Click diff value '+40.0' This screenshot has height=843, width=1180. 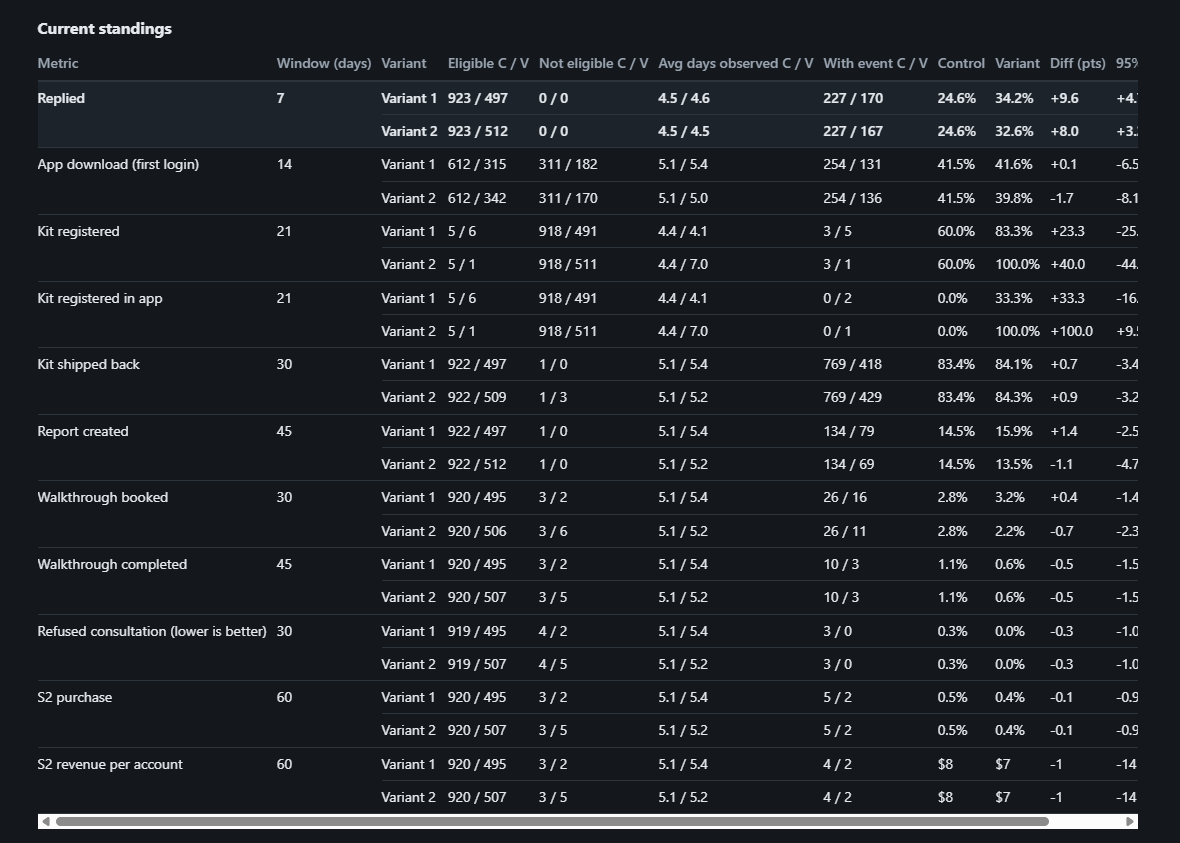click(1067, 264)
